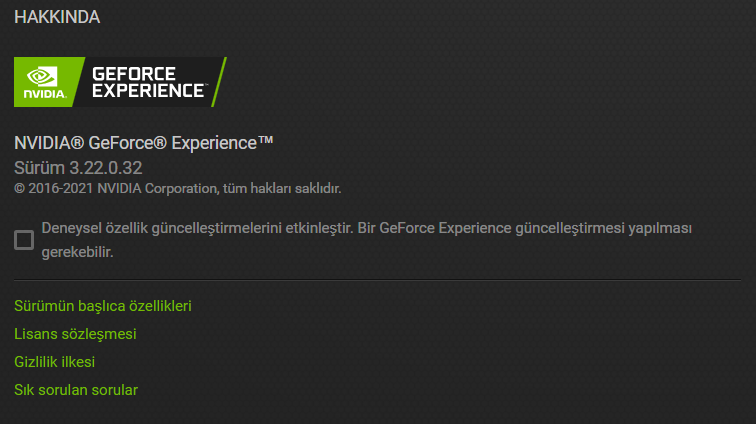Image resolution: width=756 pixels, height=424 pixels.
Task: Open the 'Sık sorulan sorular' link
Action: tap(76, 389)
